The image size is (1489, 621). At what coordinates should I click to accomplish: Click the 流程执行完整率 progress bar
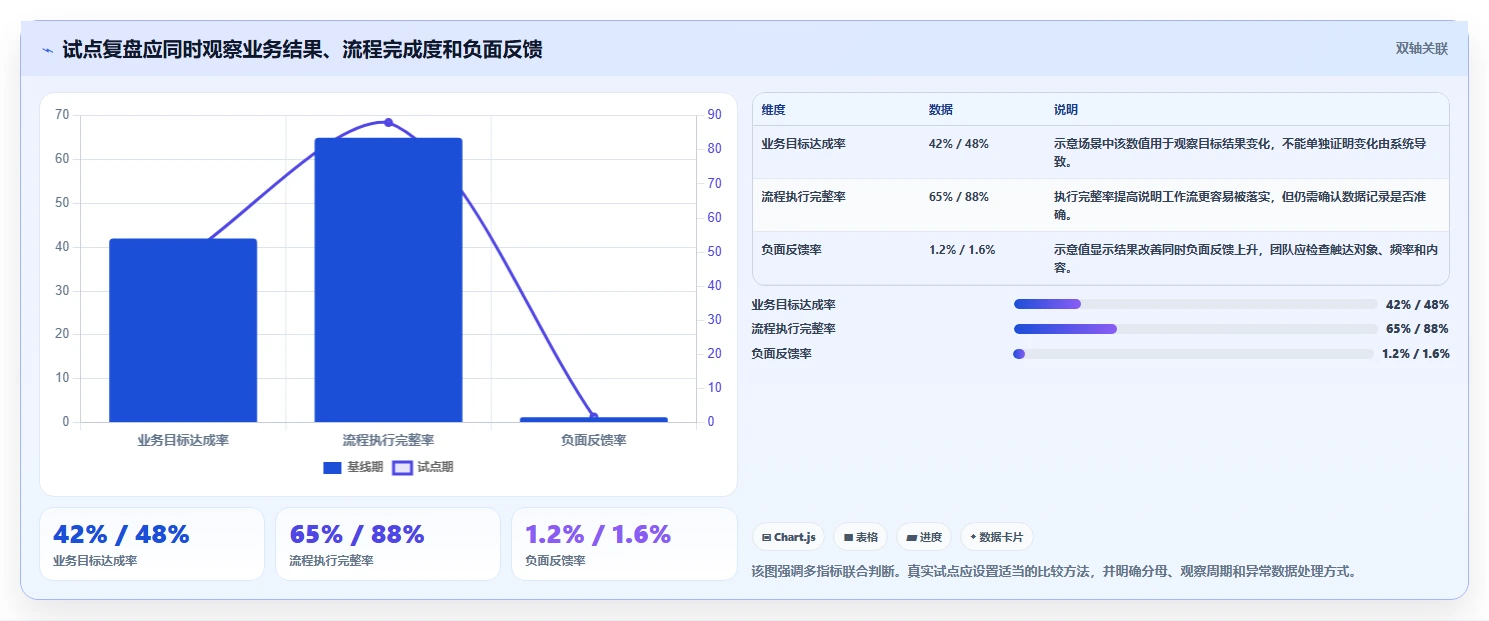[1196, 328]
